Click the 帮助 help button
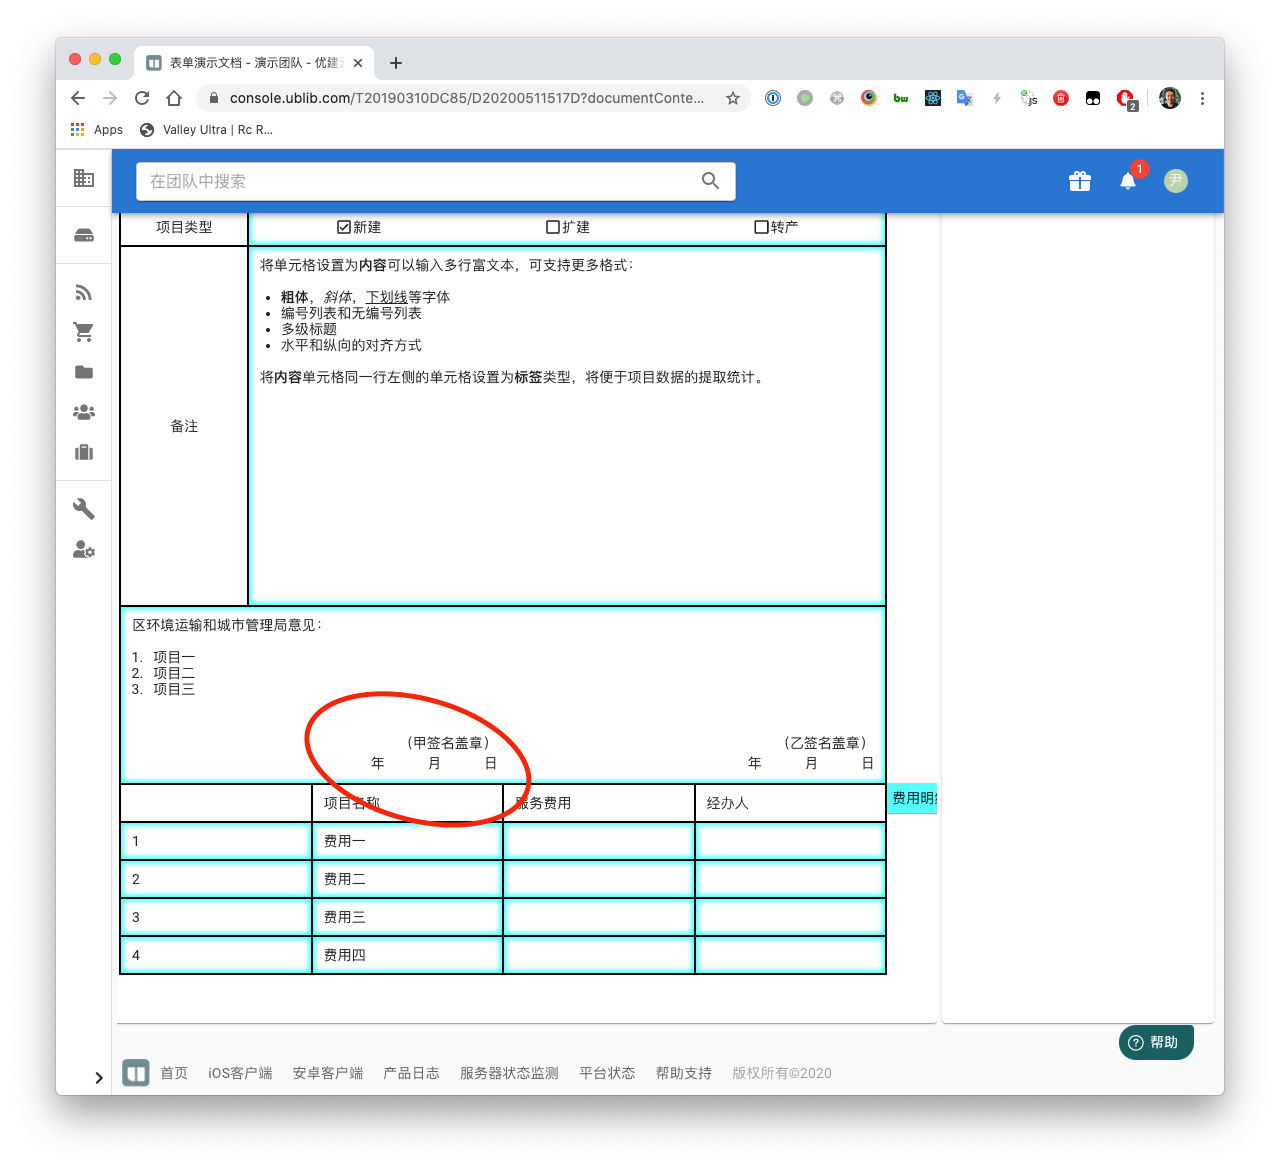The height and width of the screenshot is (1169, 1280). (x=1155, y=1042)
